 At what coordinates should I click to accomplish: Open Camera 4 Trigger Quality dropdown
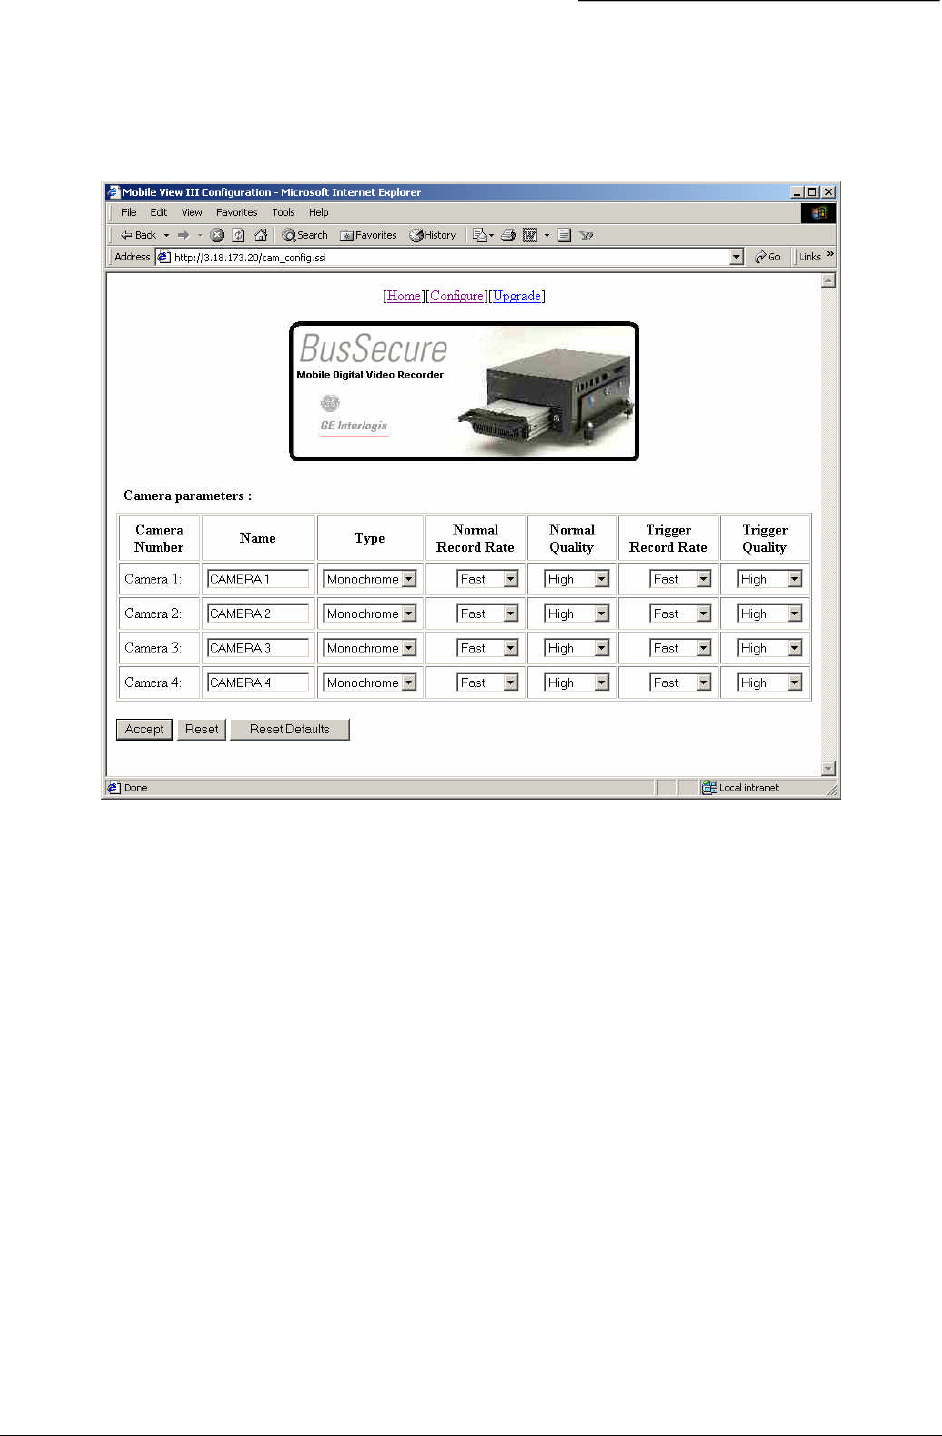[770, 683]
